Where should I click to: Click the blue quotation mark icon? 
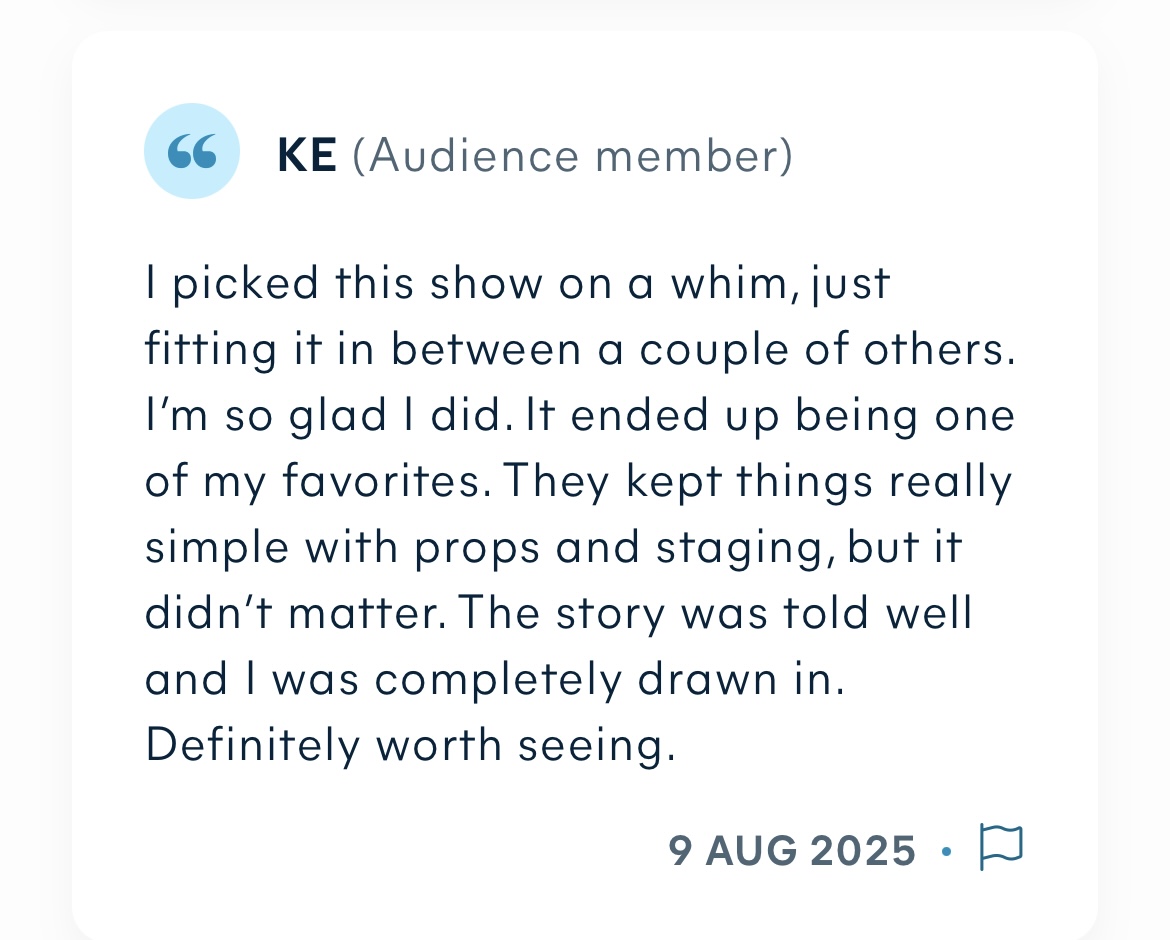(x=192, y=151)
